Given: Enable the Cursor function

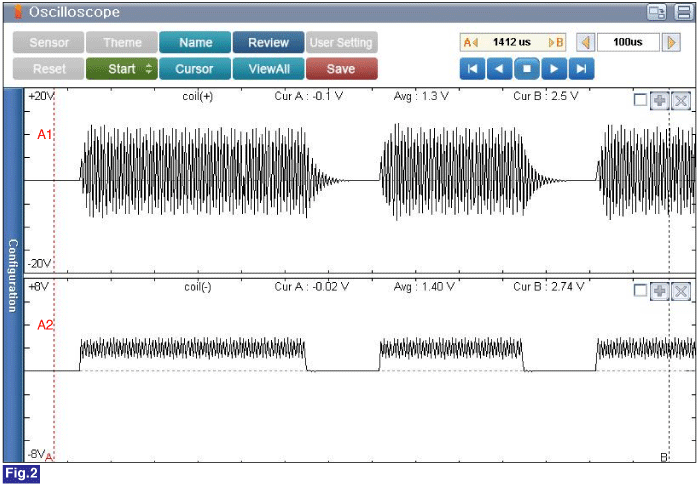Looking at the screenshot, I should (195, 69).
